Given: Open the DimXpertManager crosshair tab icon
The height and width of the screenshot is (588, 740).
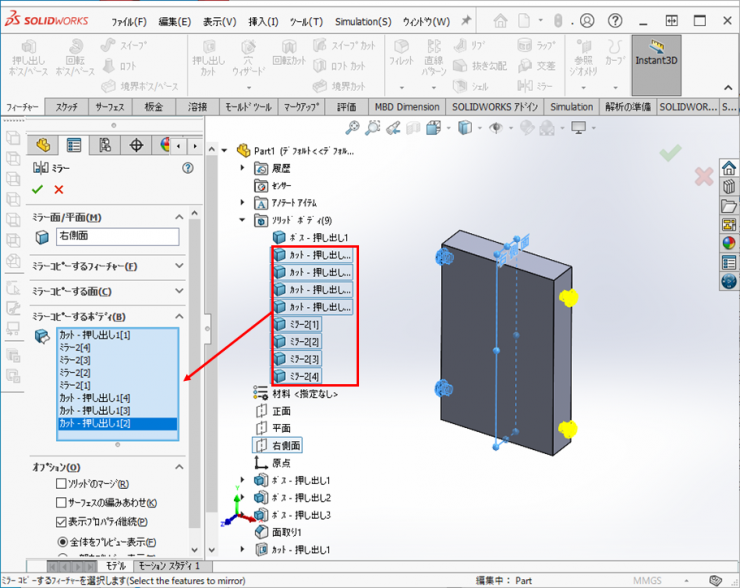Looking at the screenshot, I should tap(136, 145).
